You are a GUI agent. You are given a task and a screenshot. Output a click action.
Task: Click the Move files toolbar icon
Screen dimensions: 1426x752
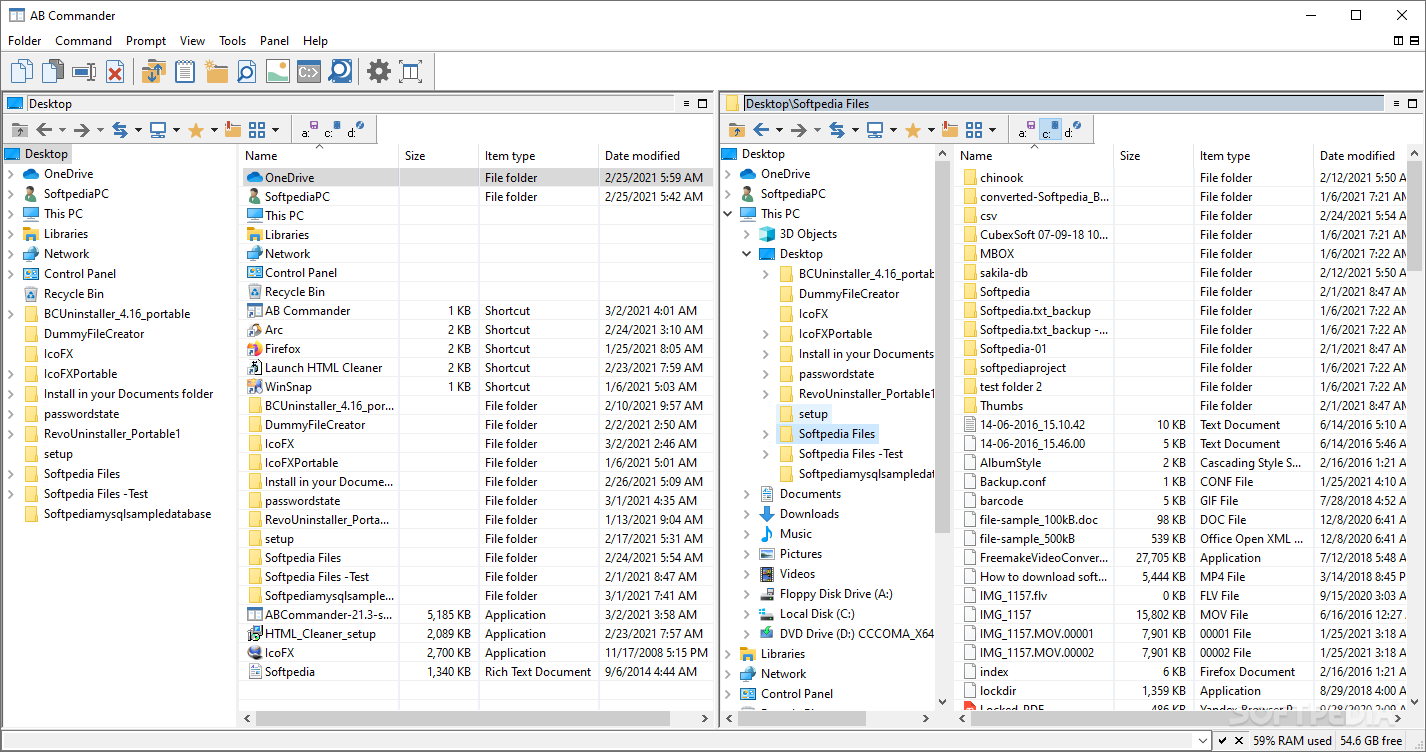tap(53, 71)
